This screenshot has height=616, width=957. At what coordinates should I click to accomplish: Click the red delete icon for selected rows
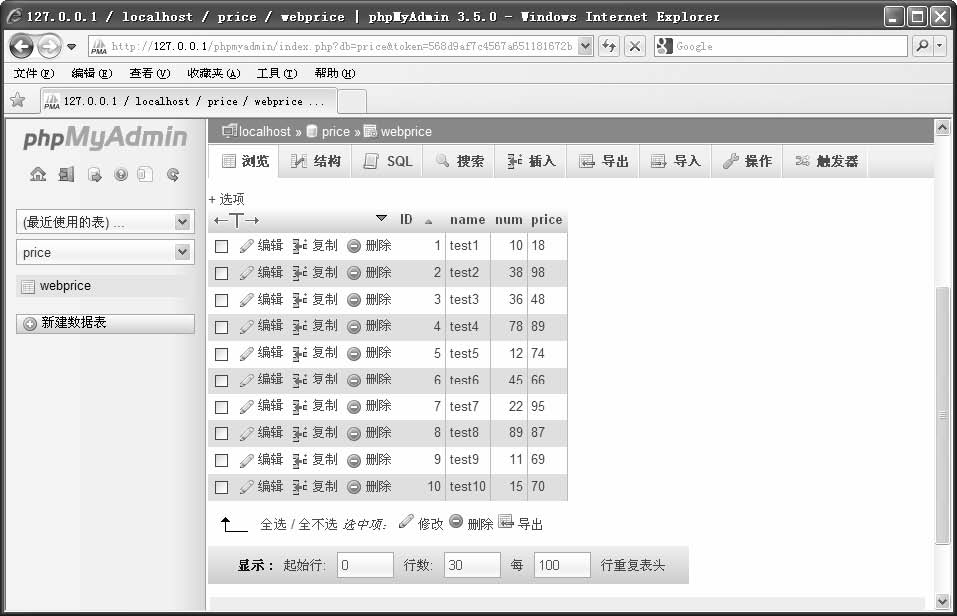click(456, 521)
